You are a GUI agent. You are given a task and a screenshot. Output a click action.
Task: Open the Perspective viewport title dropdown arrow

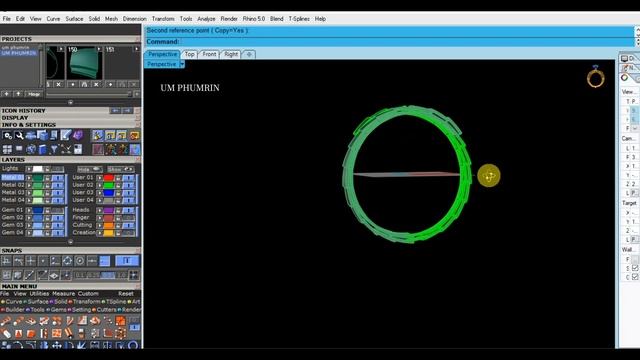tap(182, 64)
